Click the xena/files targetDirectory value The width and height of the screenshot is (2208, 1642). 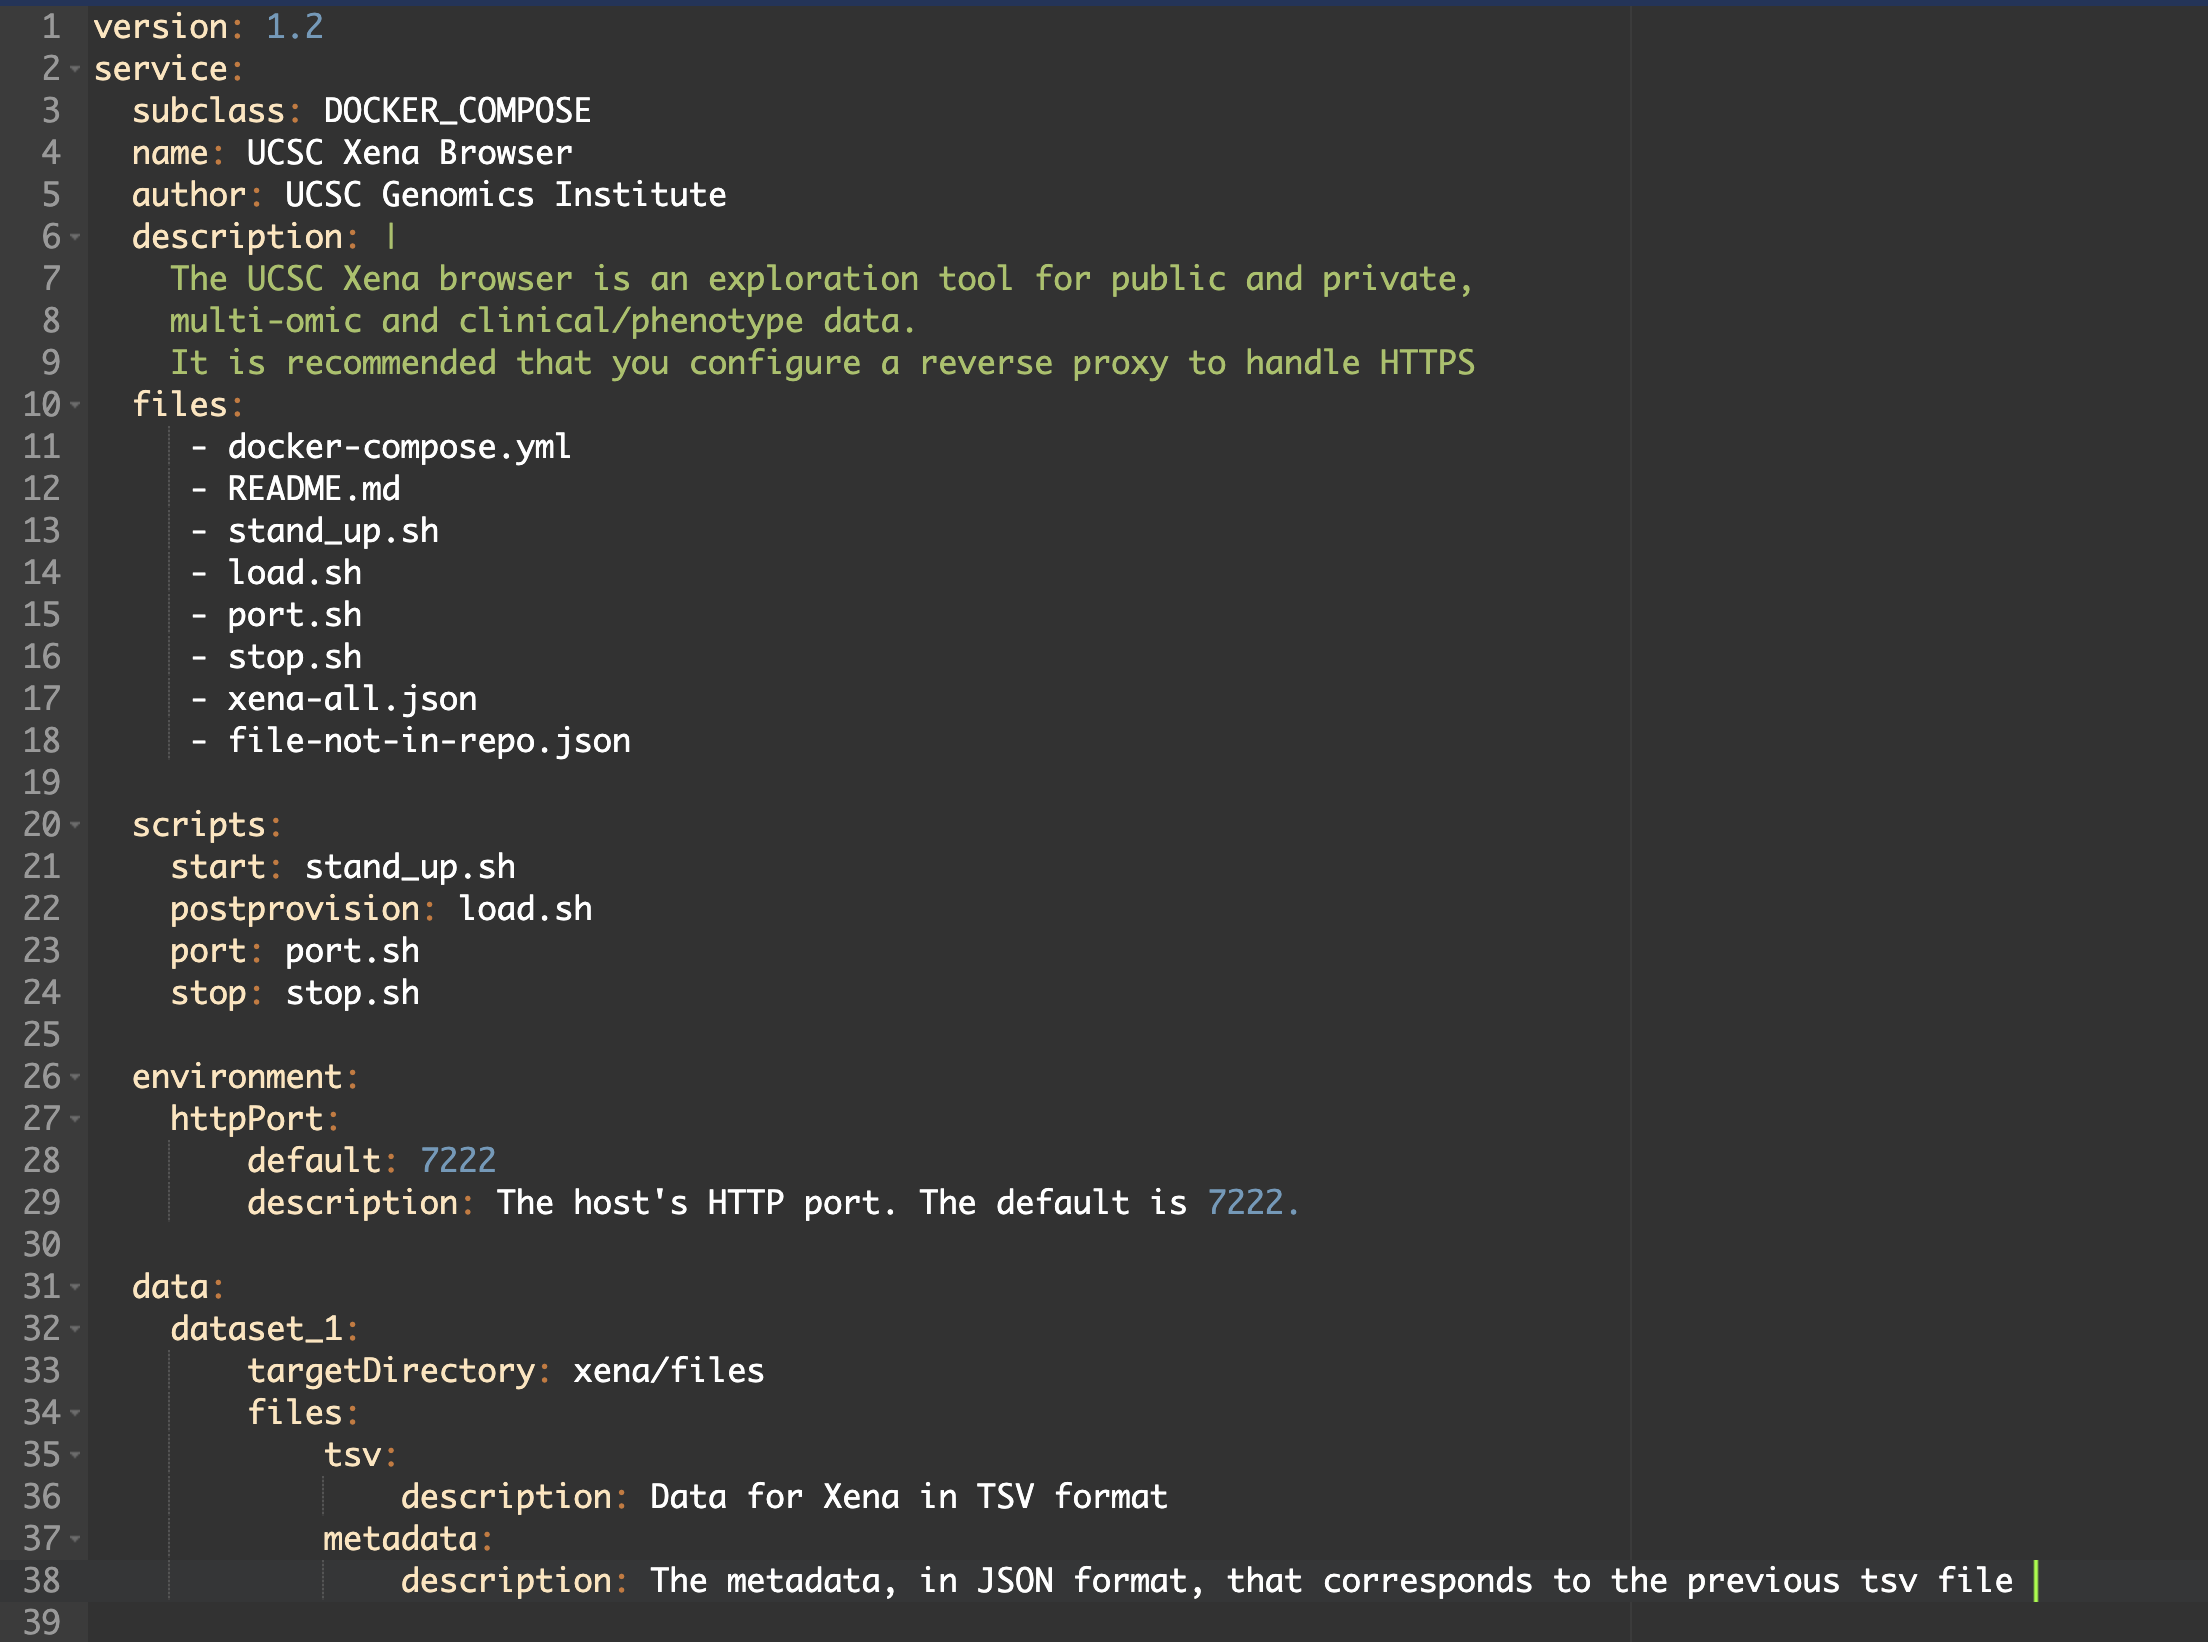[x=665, y=1371]
